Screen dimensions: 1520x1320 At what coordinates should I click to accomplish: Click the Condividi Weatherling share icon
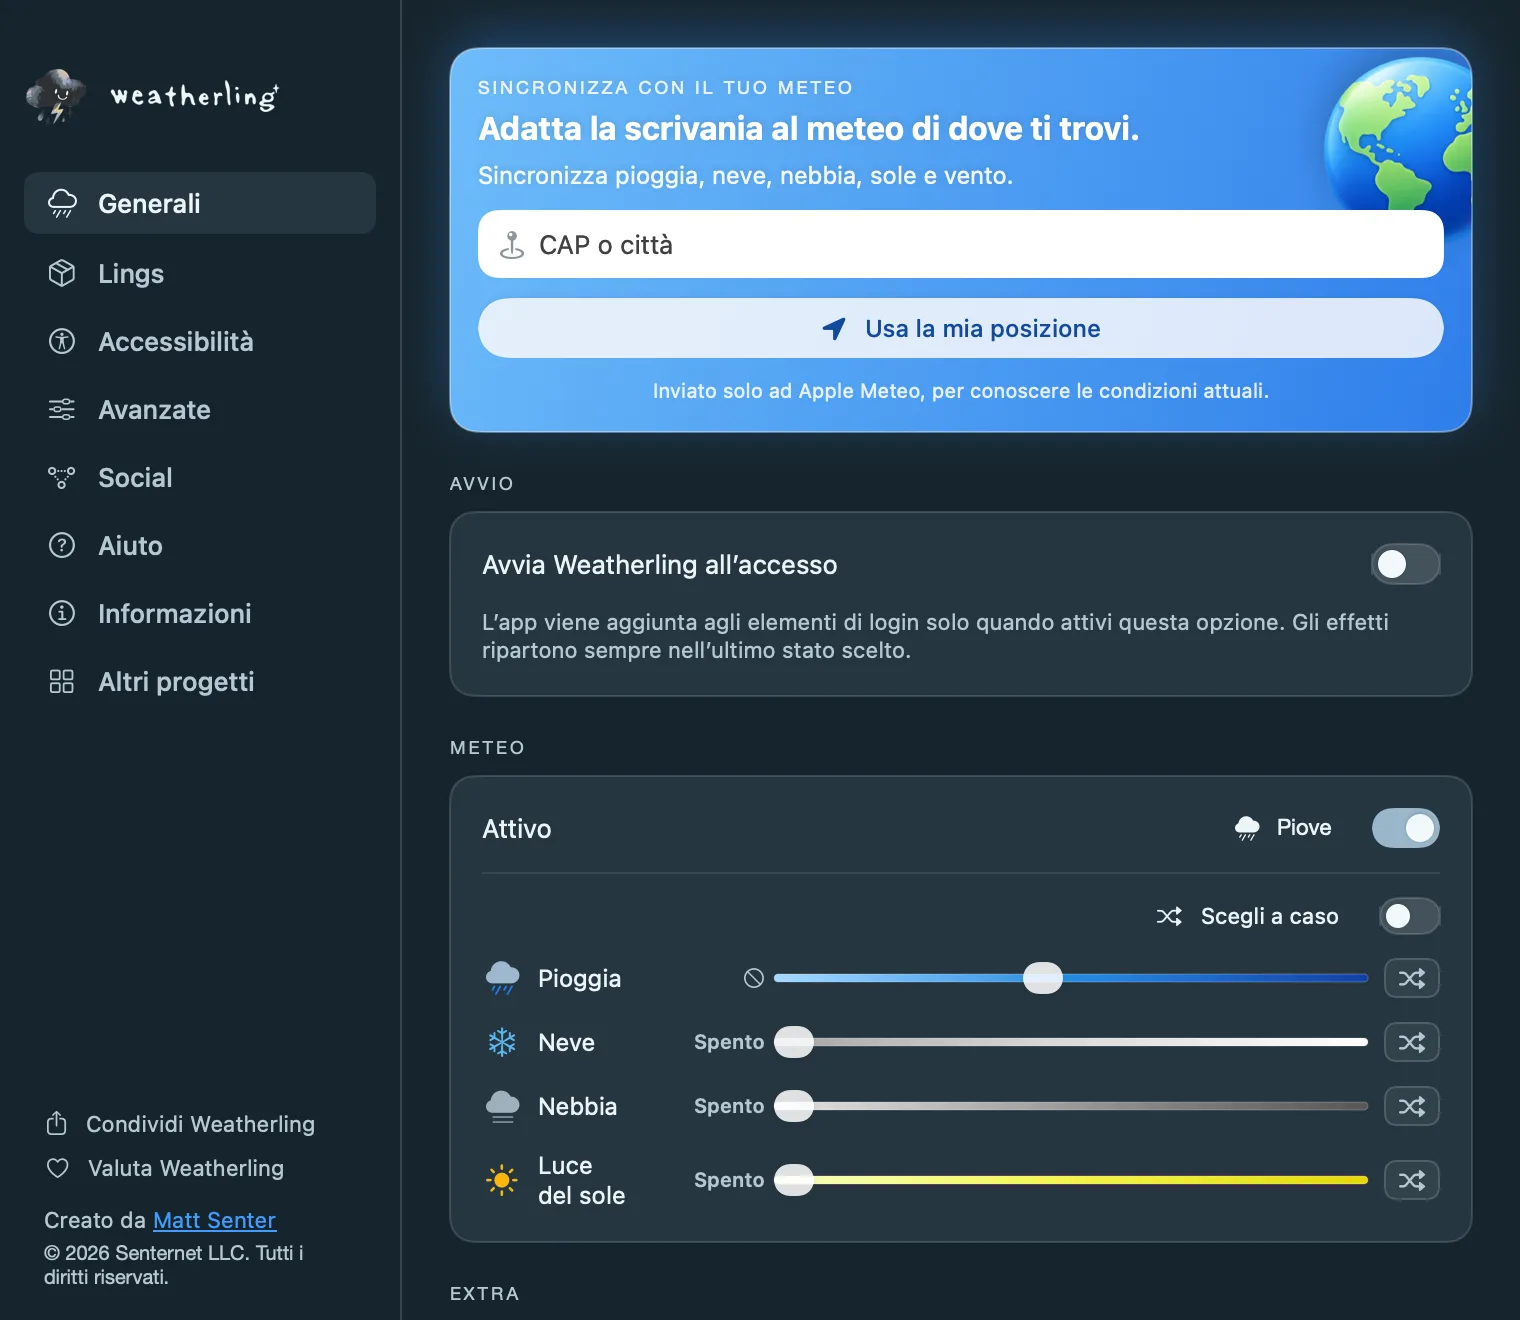coord(57,1124)
